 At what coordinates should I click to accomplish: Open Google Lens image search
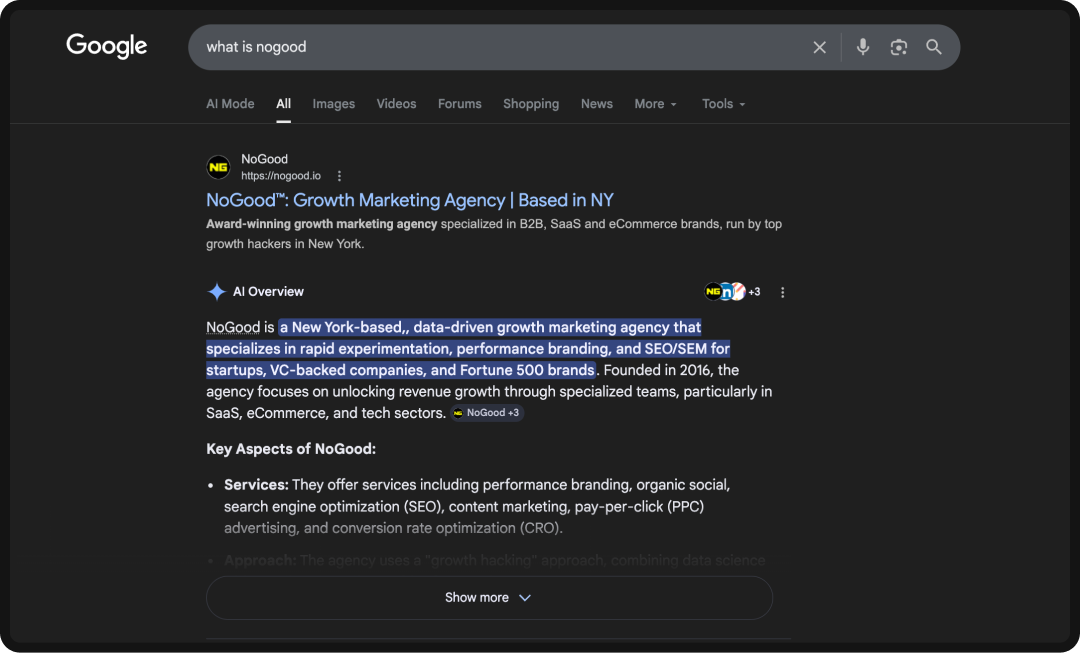[898, 47]
